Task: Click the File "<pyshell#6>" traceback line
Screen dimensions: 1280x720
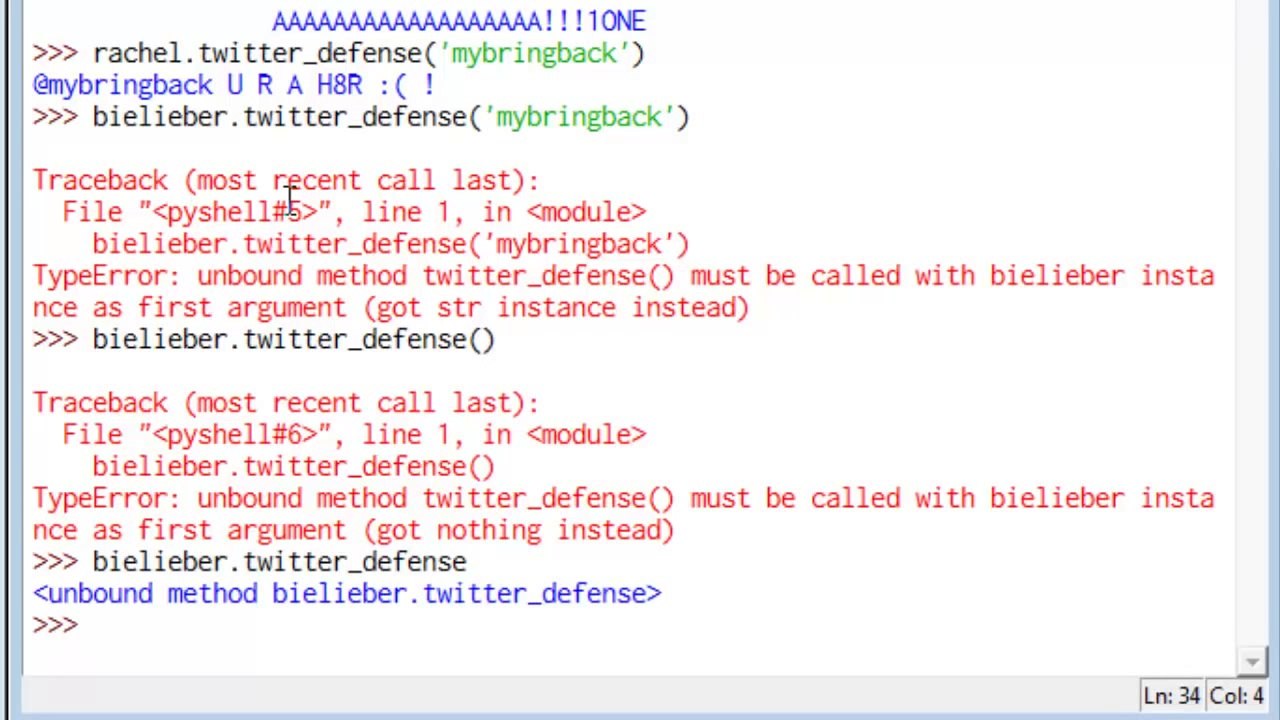Action: pos(354,435)
